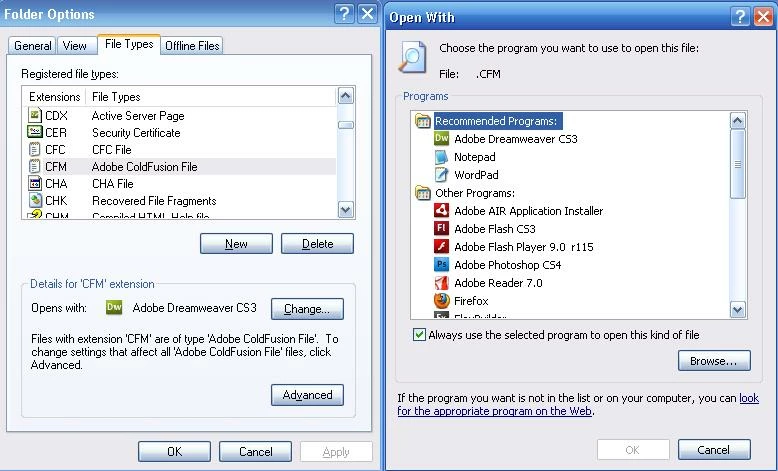Select the CHA File type text
The image size is (778, 471).
tap(113, 184)
